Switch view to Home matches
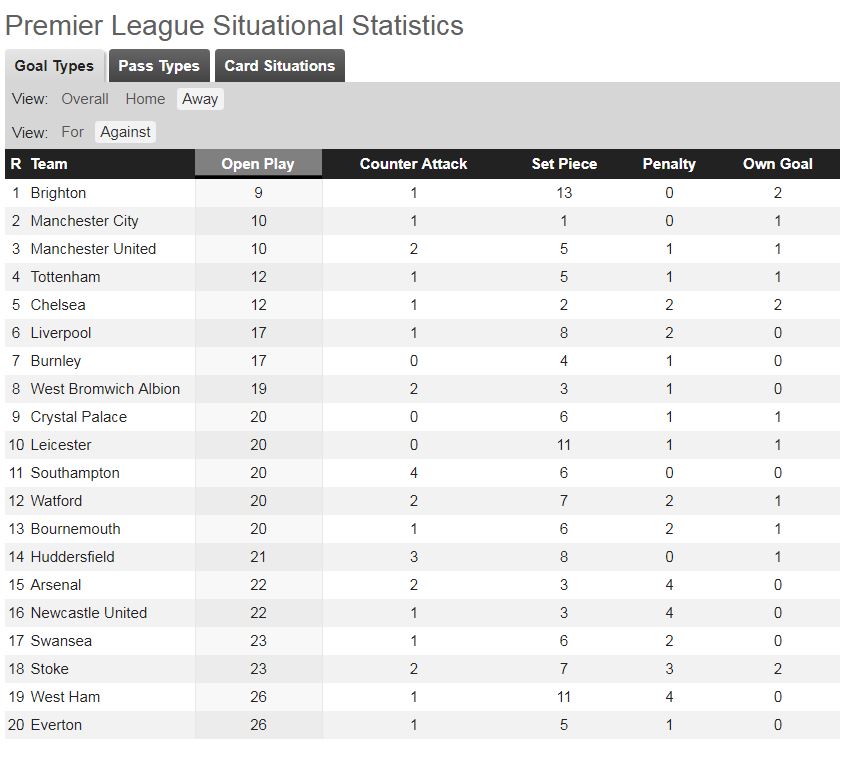 tap(145, 99)
